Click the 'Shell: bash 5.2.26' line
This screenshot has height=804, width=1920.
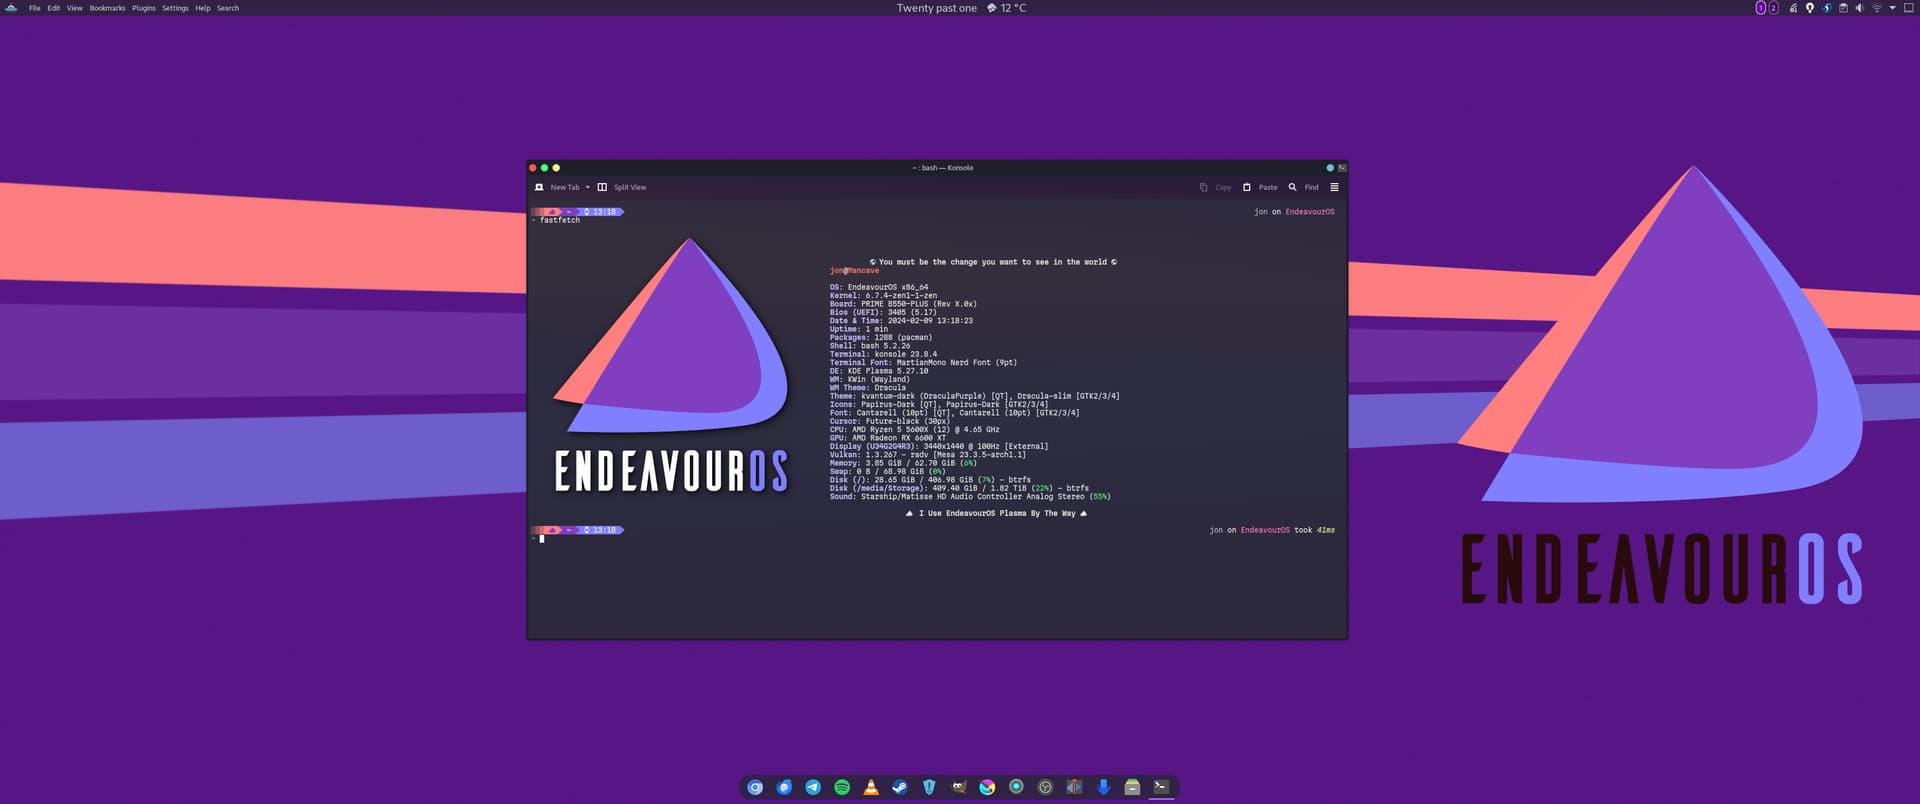pos(870,346)
